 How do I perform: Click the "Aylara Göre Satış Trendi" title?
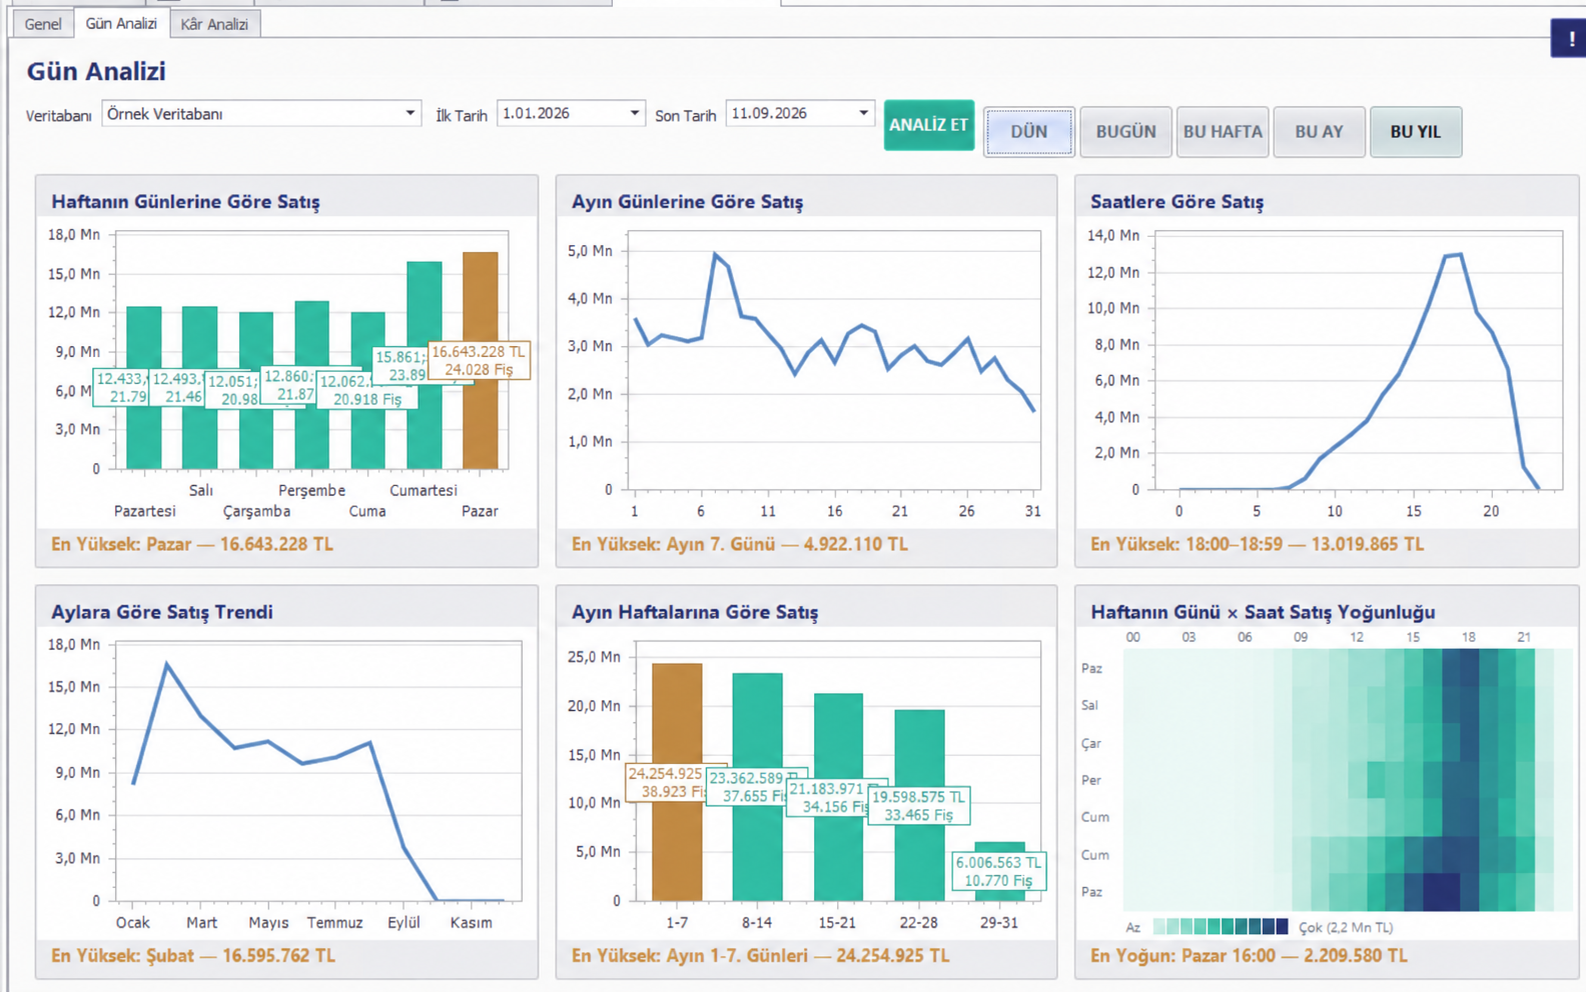coord(162,612)
